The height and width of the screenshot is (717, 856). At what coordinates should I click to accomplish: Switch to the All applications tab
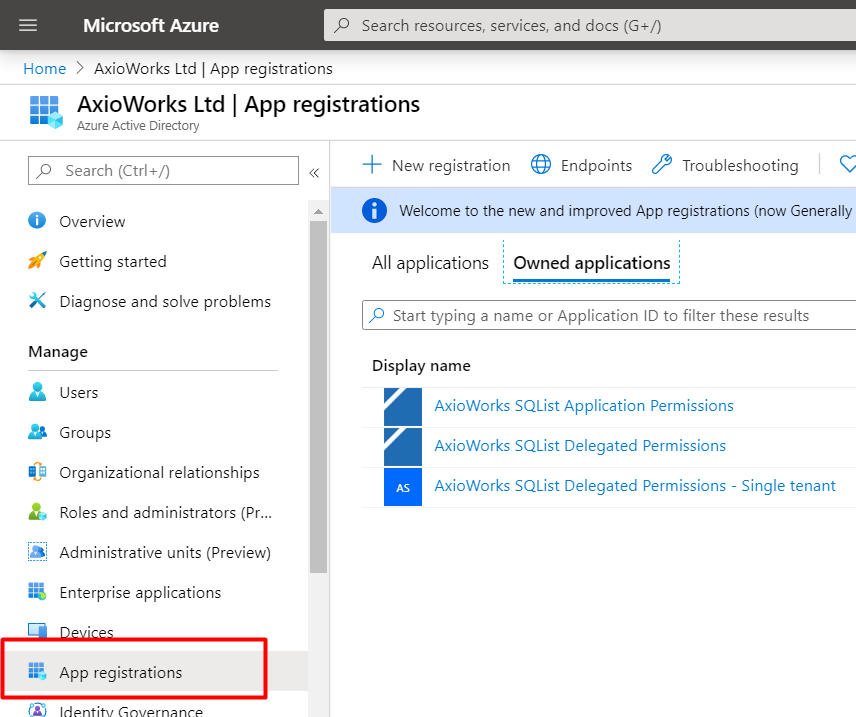[x=430, y=263]
